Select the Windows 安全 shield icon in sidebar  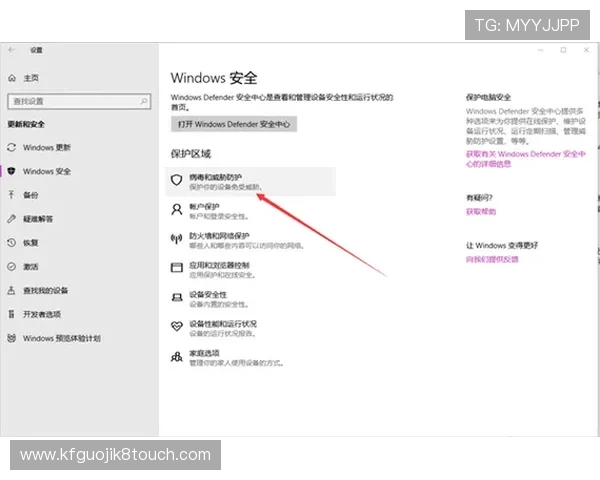pos(11,171)
